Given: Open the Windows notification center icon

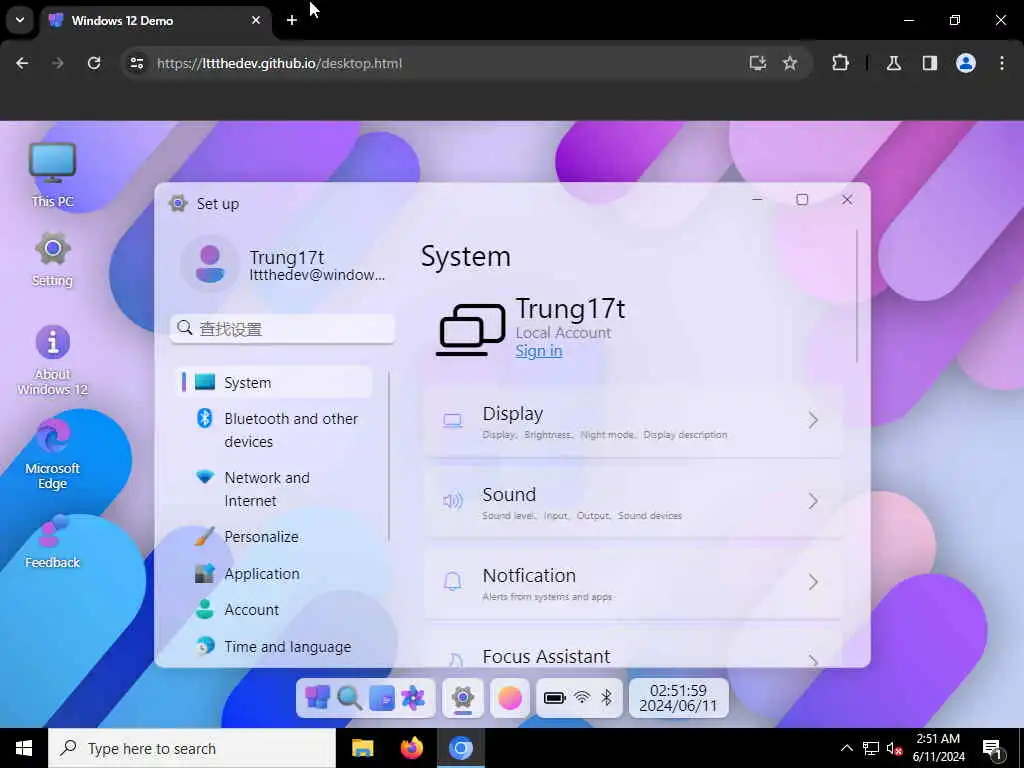Looking at the screenshot, I should pyautogui.click(x=992, y=750).
